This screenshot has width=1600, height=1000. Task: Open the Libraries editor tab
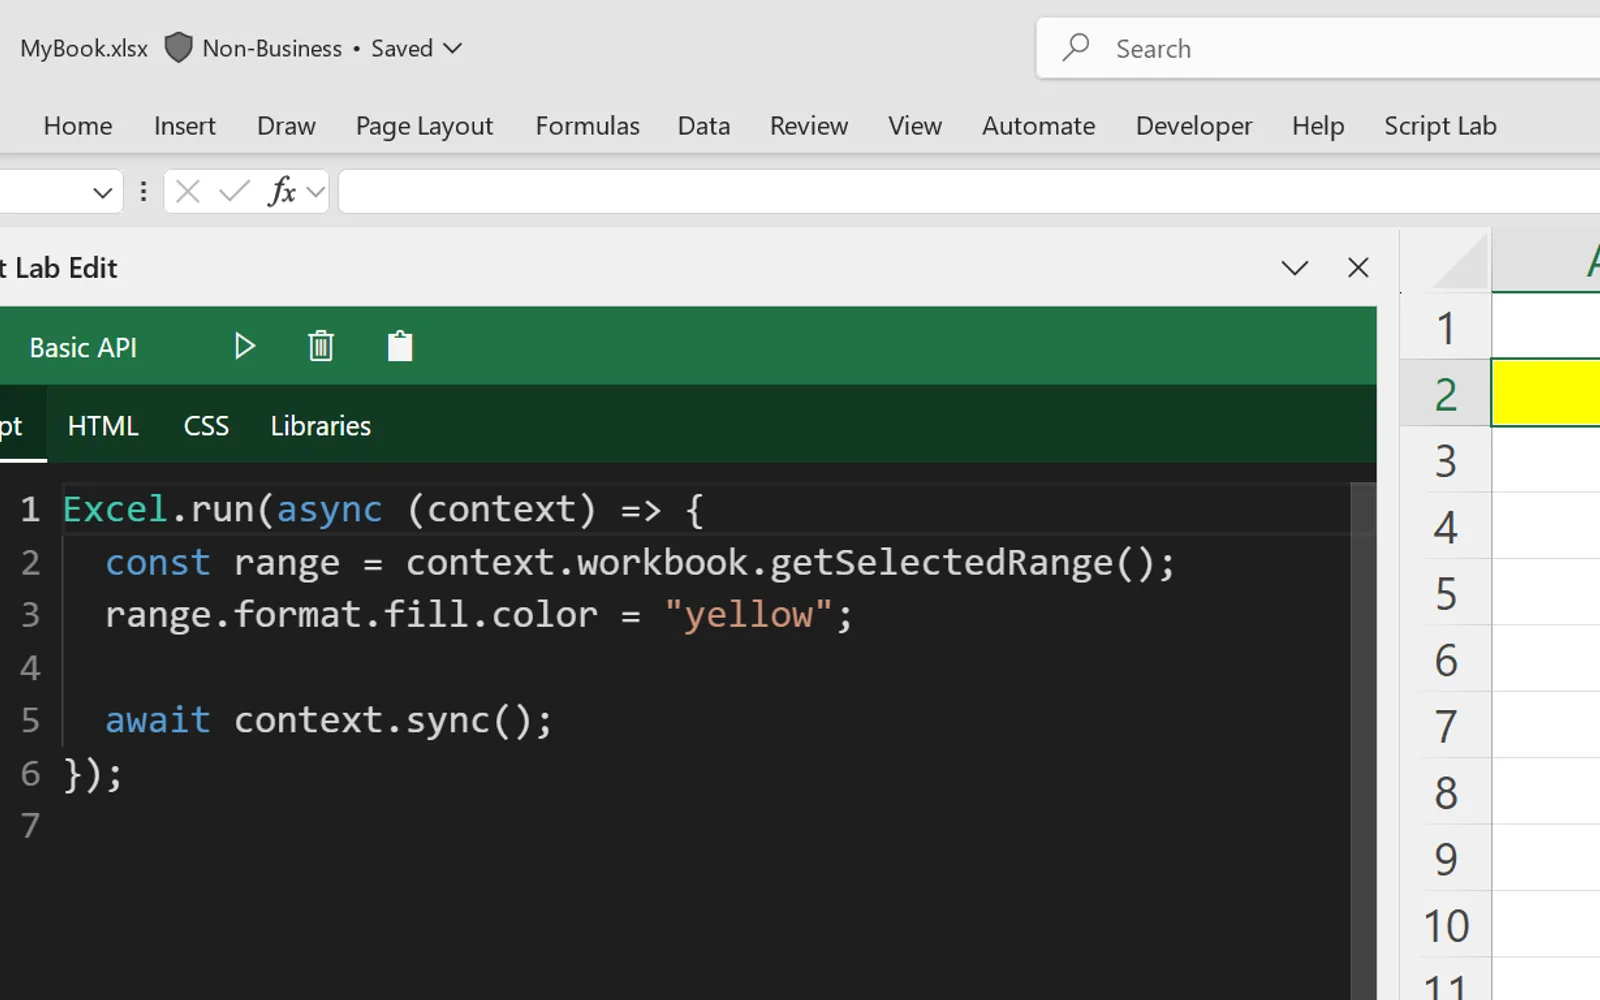[x=321, y=426]
